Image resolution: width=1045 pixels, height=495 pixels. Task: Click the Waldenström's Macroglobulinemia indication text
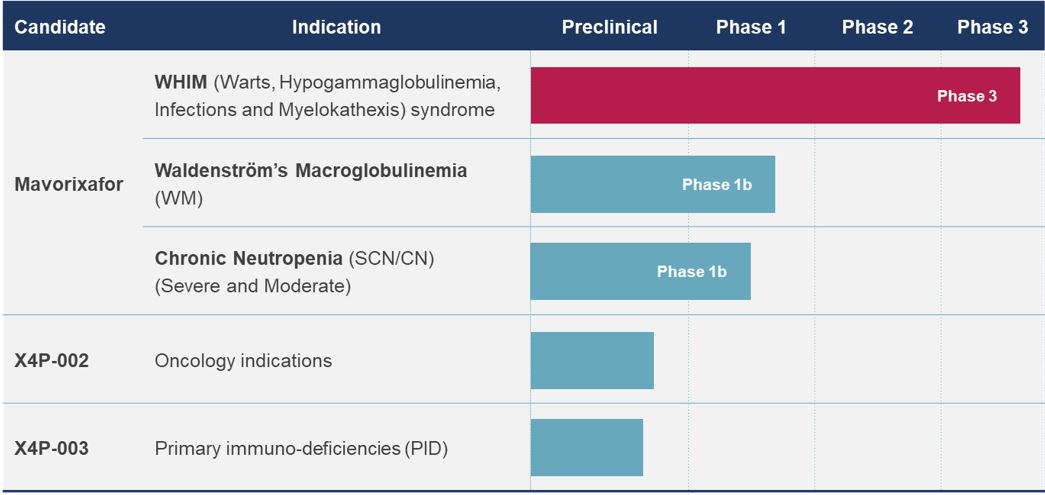[310, 183]
